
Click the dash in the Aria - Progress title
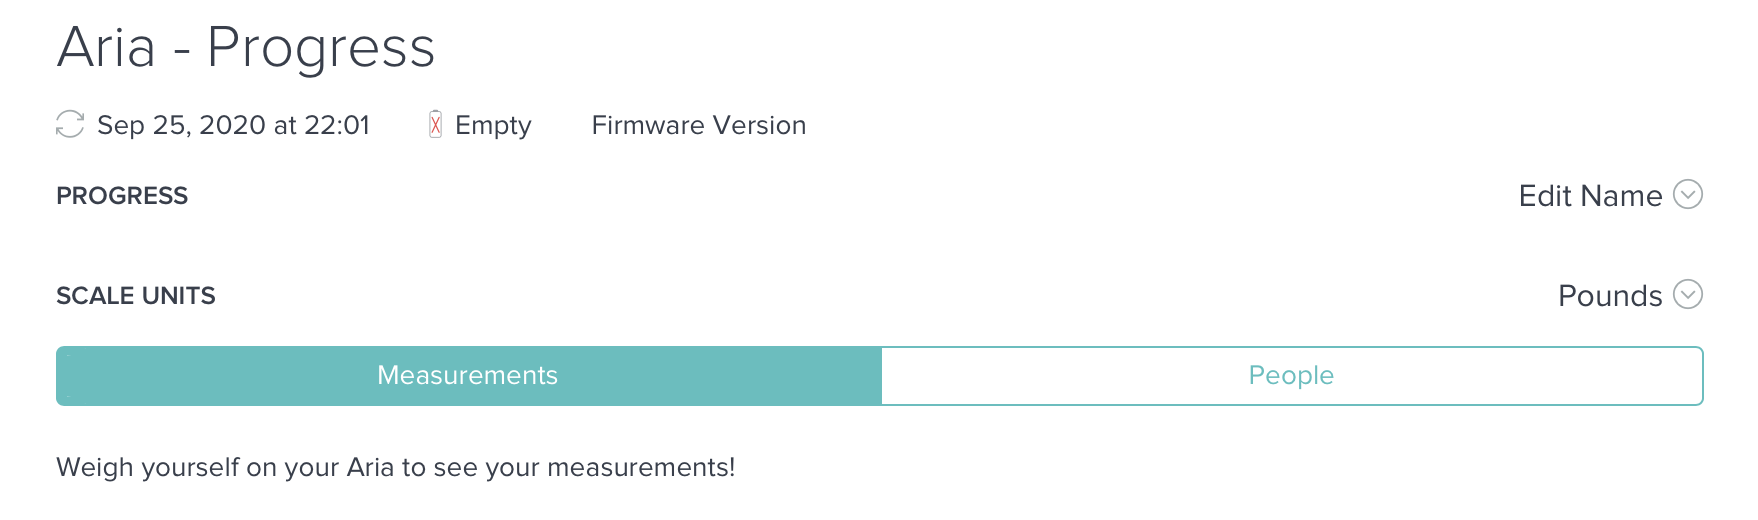[181, 52]
